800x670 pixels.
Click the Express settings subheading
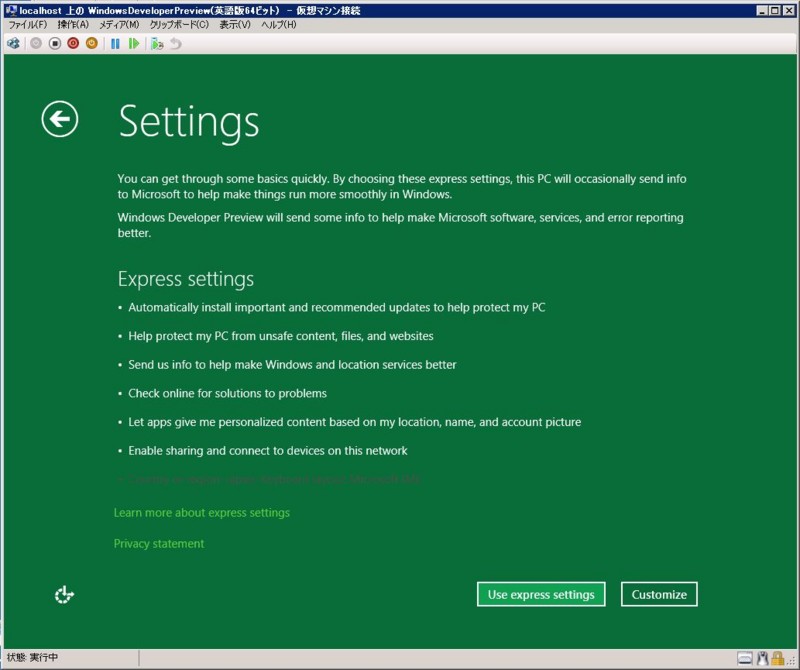[186, 279]
